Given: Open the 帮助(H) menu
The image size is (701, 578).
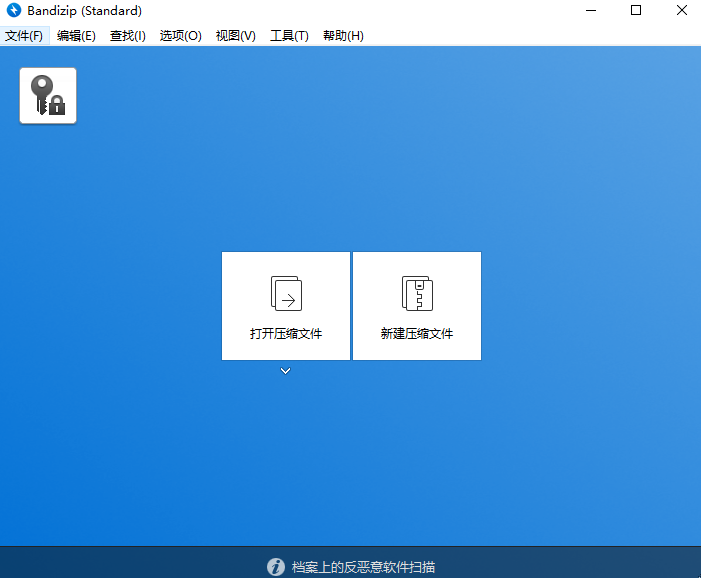Looking at the screenshot, I should pos(343,36).
